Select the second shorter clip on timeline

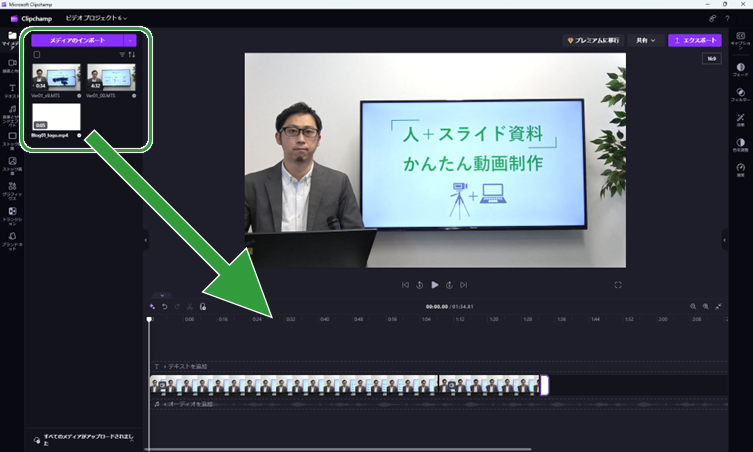click(489, 385)
